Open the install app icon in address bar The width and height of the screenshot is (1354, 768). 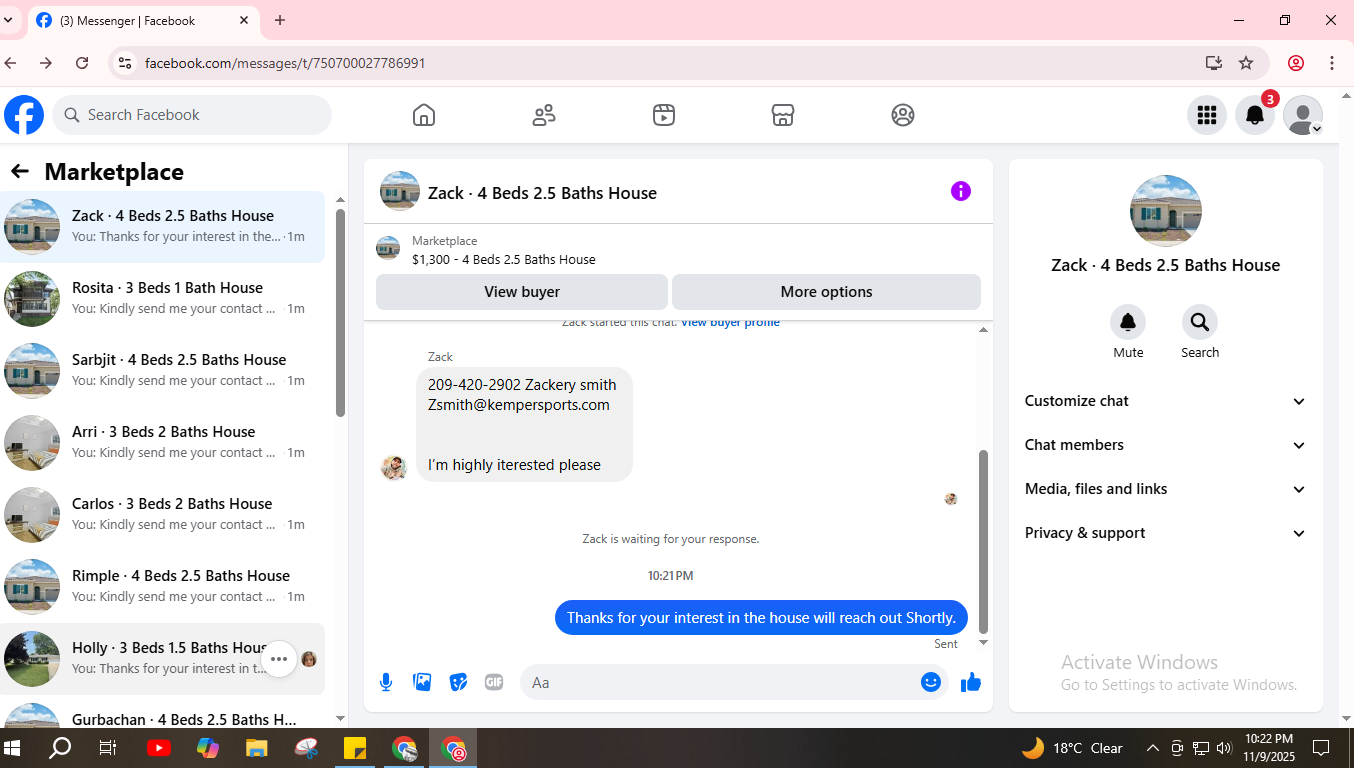pos(1214,63)
